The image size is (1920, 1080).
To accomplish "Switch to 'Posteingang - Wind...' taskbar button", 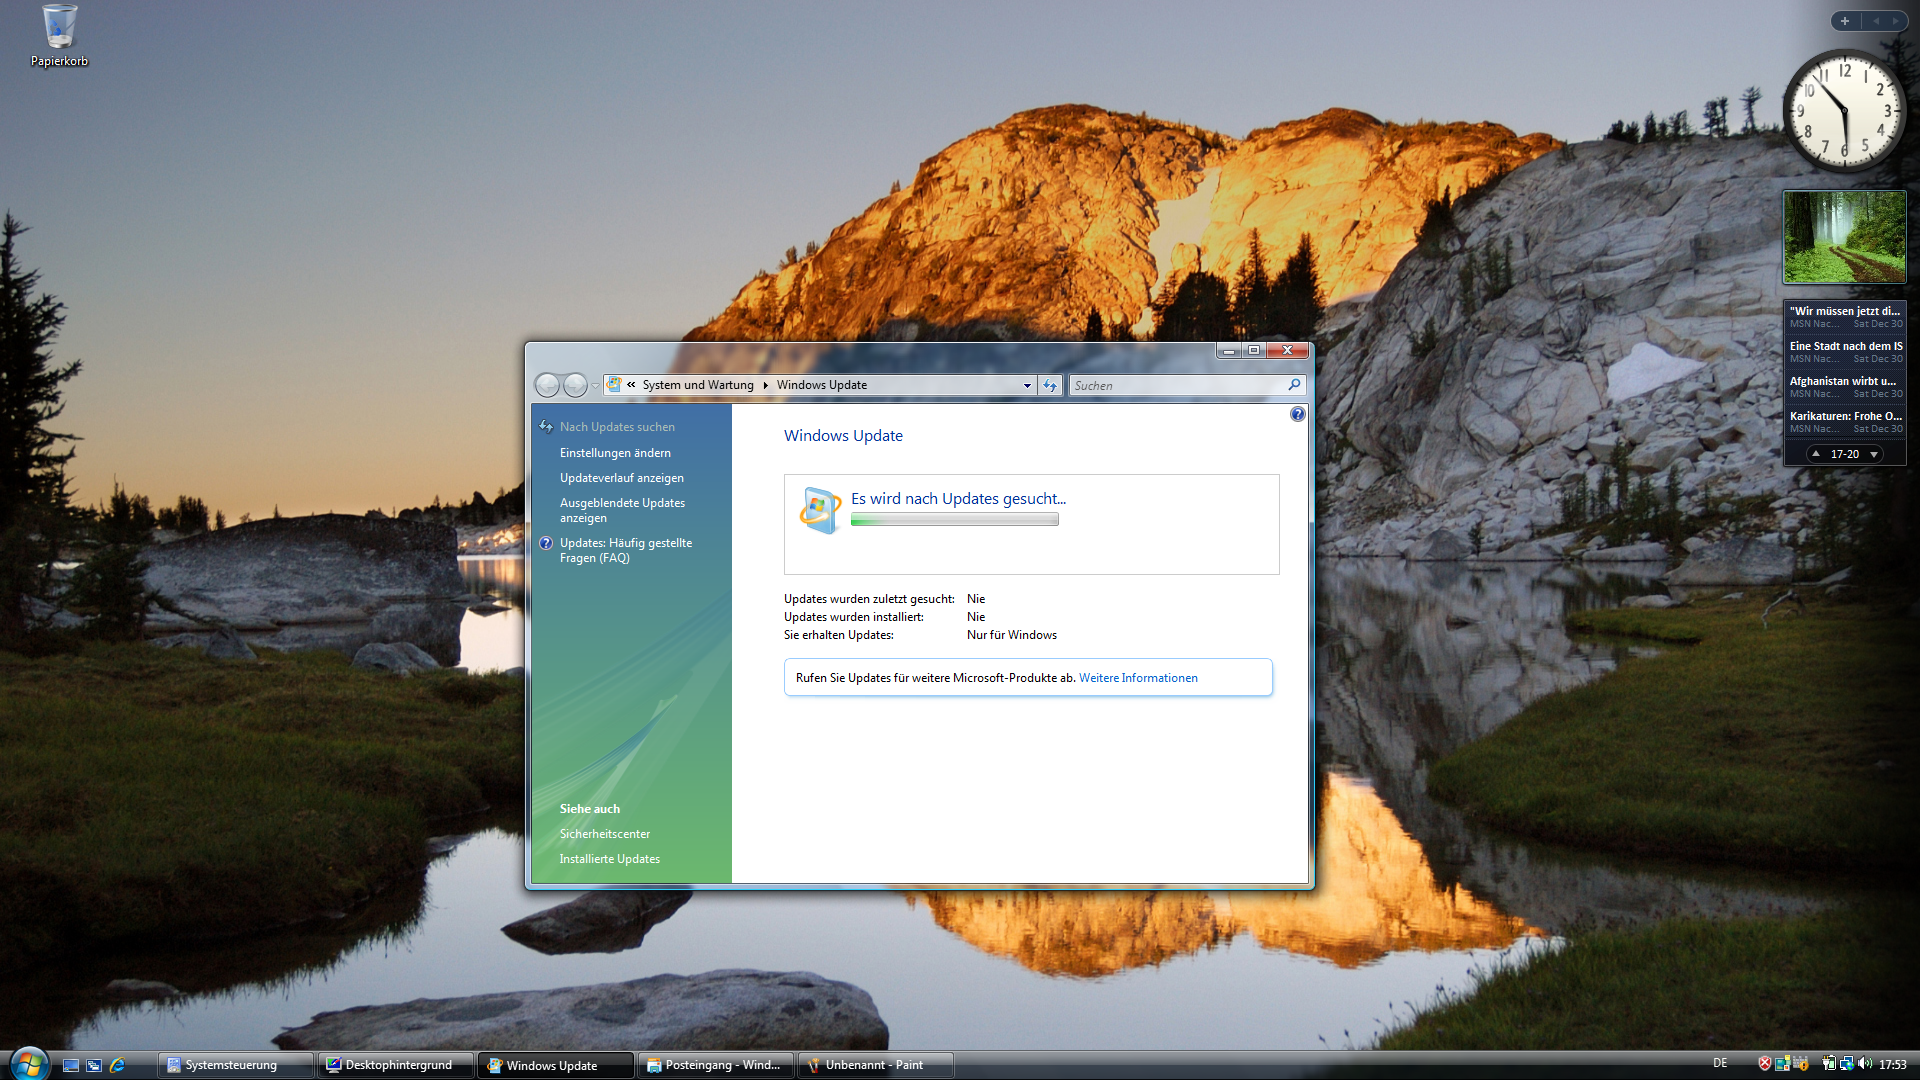I will 715,1065.
